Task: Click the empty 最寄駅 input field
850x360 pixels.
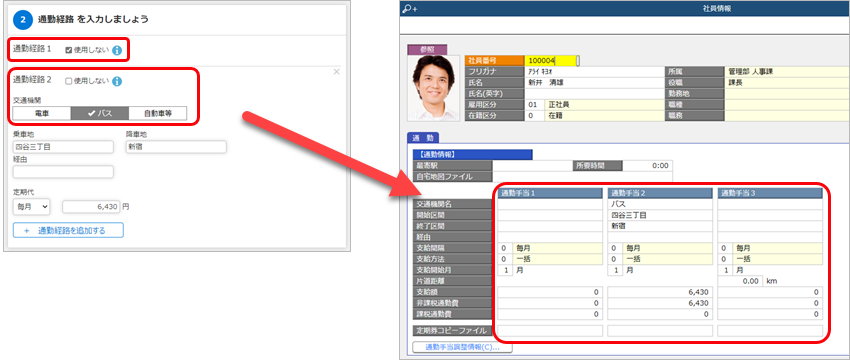Action: (532, 165)
